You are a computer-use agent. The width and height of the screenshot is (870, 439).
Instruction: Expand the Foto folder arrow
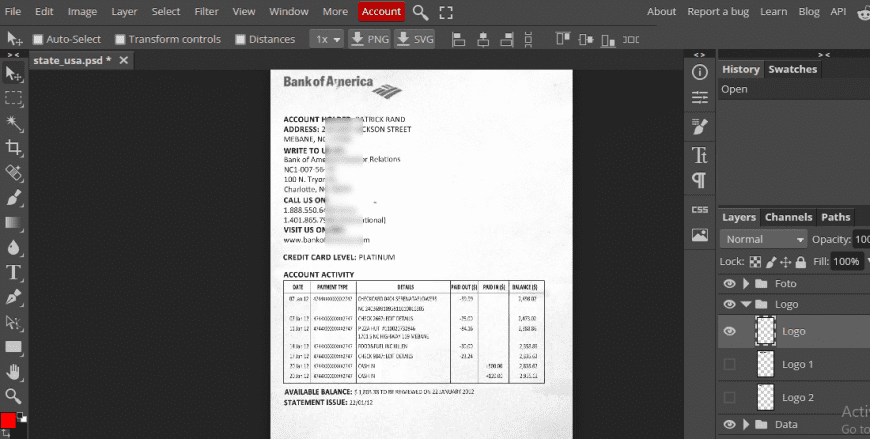tap(746, 284)
